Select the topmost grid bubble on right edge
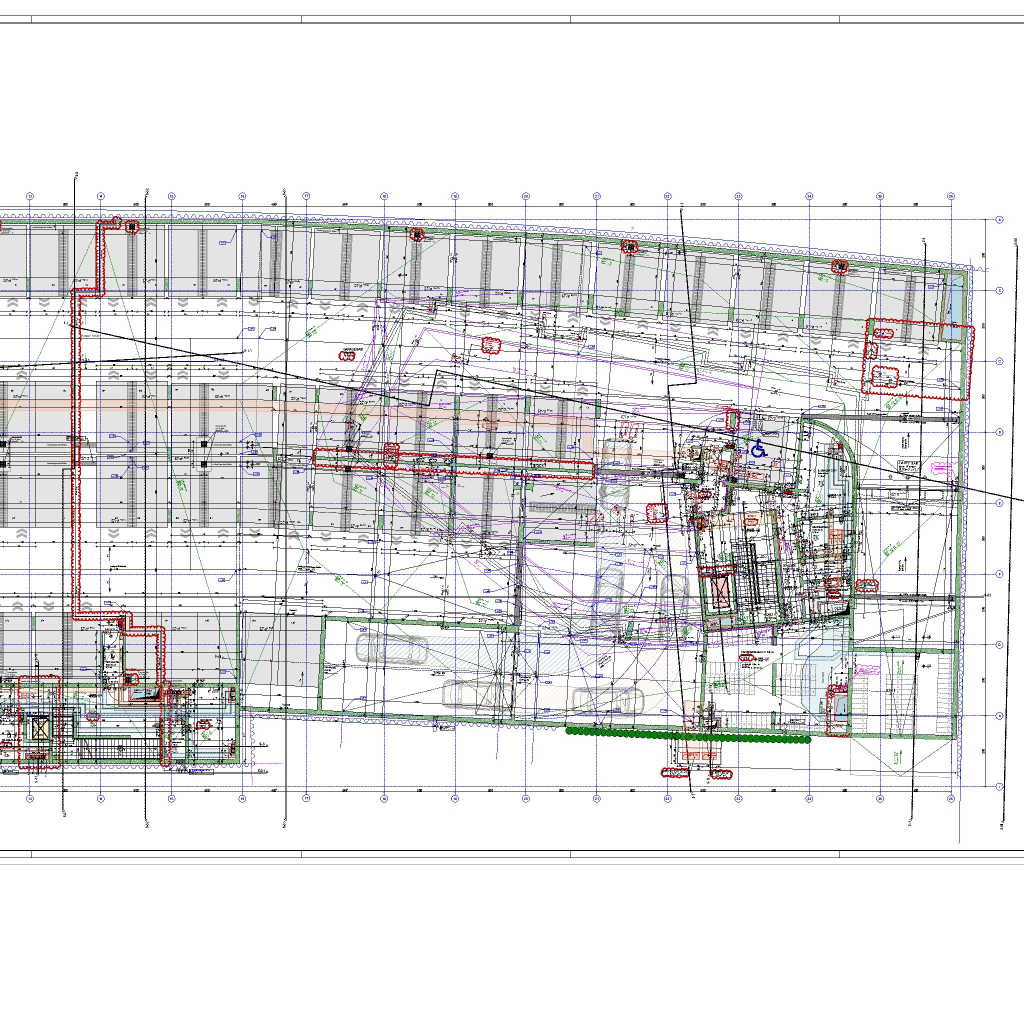The width and height of the screenshot is (1024, 1024). point(998,219)
